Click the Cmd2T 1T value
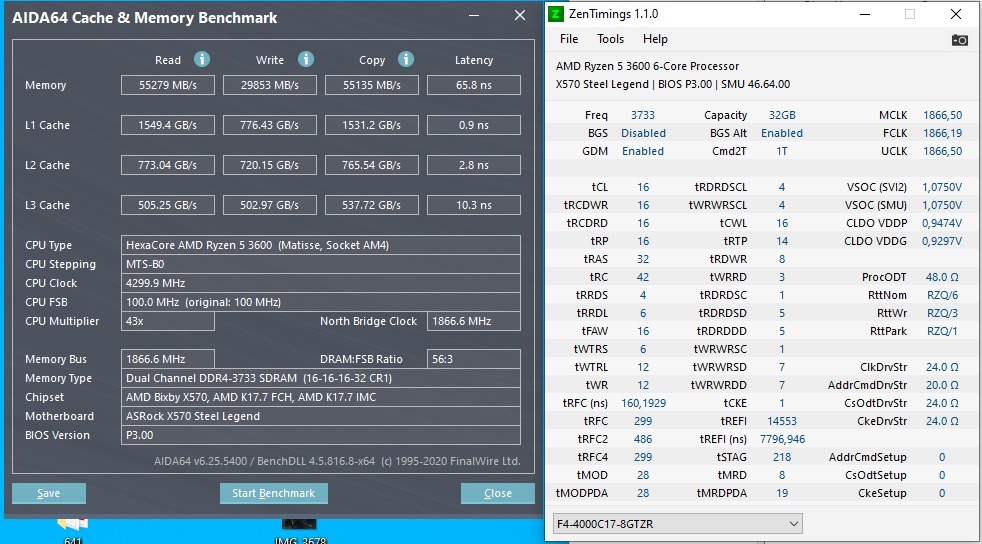Image resolution: width=982 pixels, height=544 pixels. 782,151
